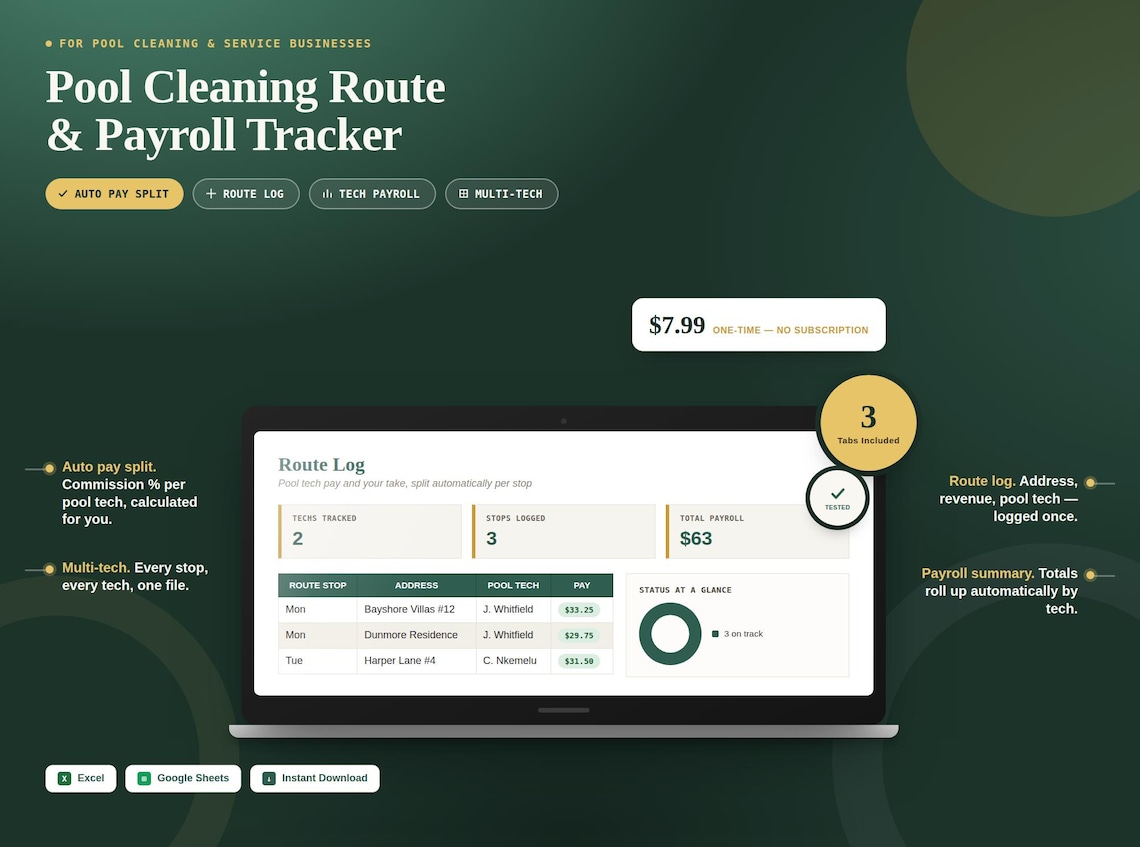Click the 3 Tabs Included circle badge

[868, 423]
